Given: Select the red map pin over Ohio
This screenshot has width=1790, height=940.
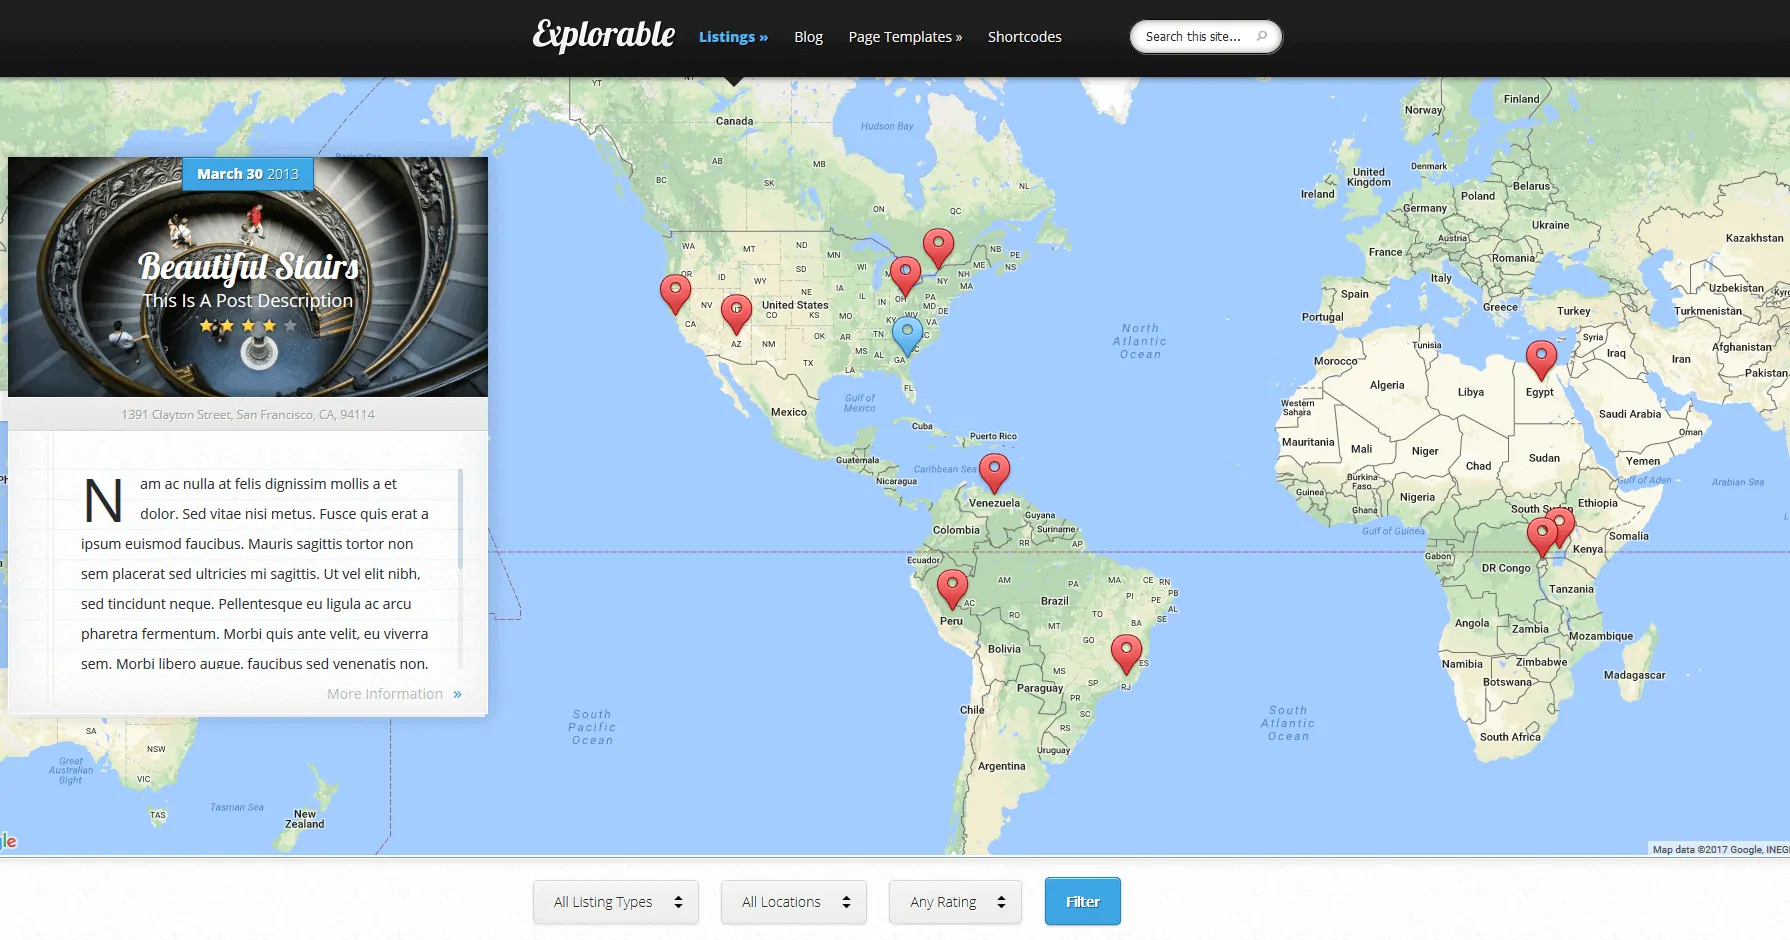Looking at the screenshot, I should [x=905, y=276].
